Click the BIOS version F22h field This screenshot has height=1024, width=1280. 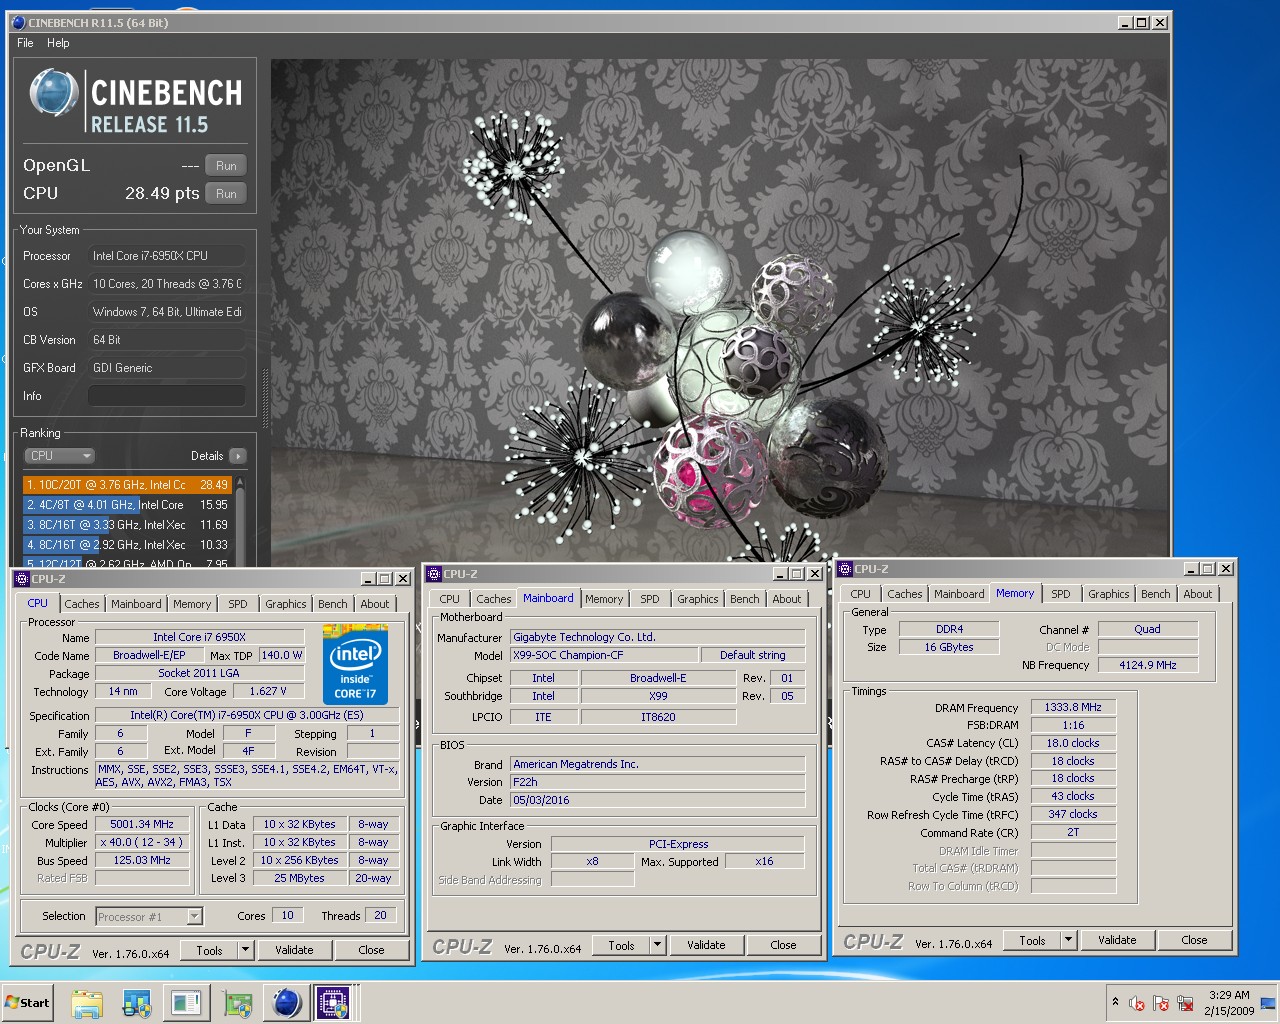(657, 782)
